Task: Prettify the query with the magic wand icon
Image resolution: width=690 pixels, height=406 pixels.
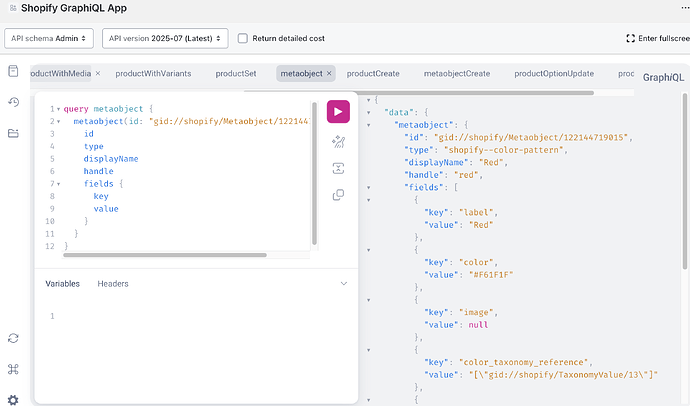Action: pos(338,142)
